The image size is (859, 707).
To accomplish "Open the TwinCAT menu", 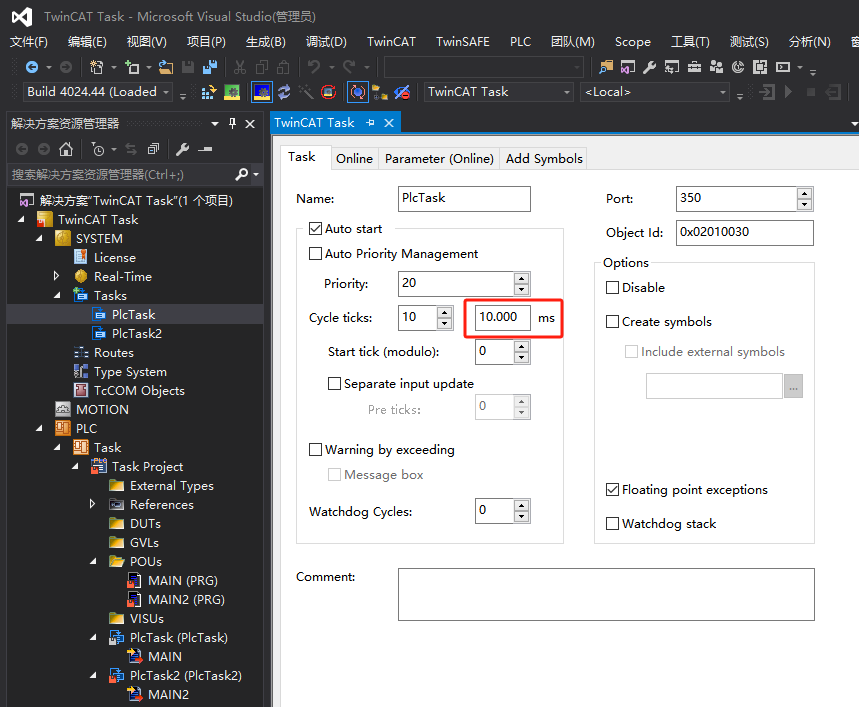I will (391, 42).
